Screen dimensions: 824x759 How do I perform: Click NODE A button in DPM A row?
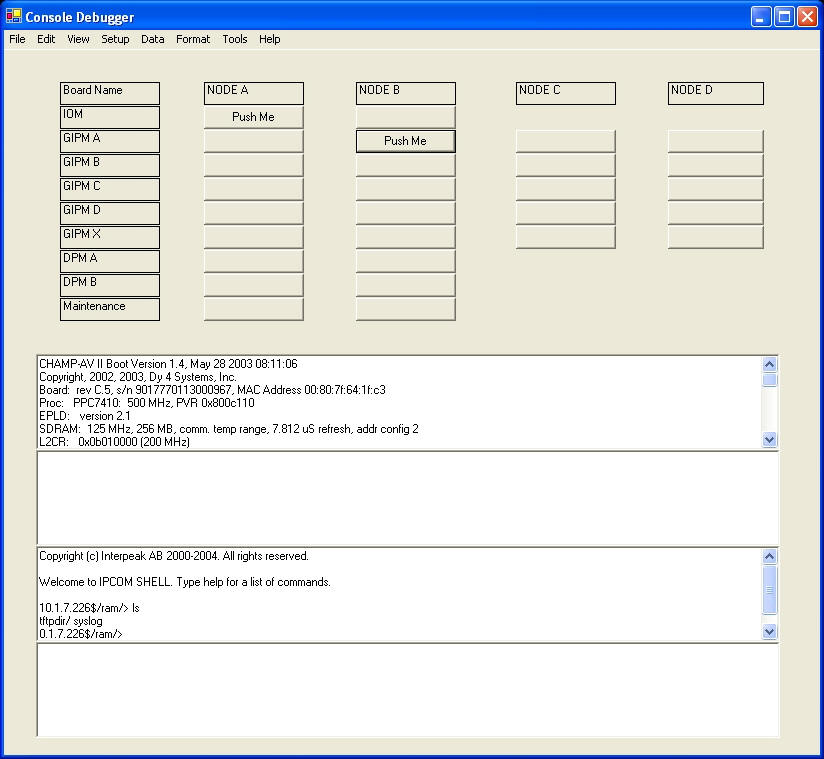click(x=253, y=261)
